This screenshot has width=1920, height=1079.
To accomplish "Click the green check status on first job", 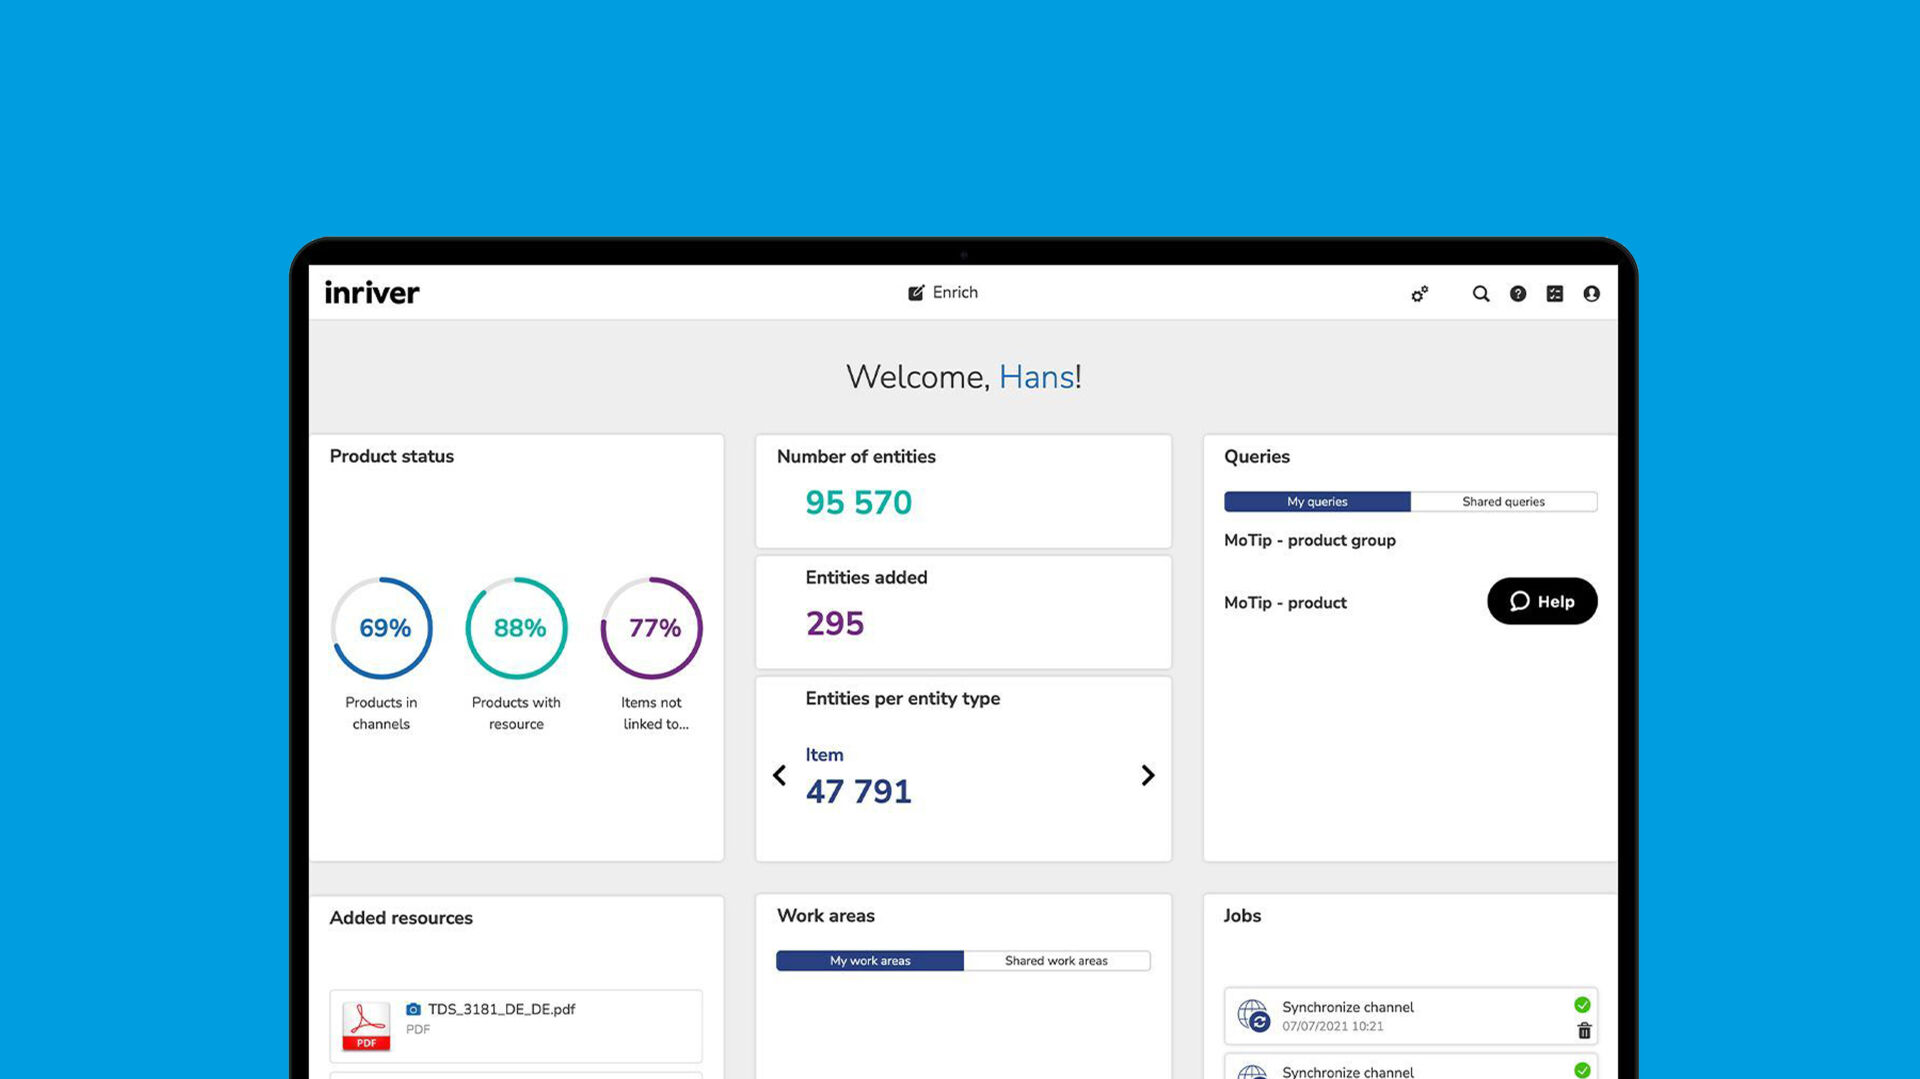I will 1582,1005.
